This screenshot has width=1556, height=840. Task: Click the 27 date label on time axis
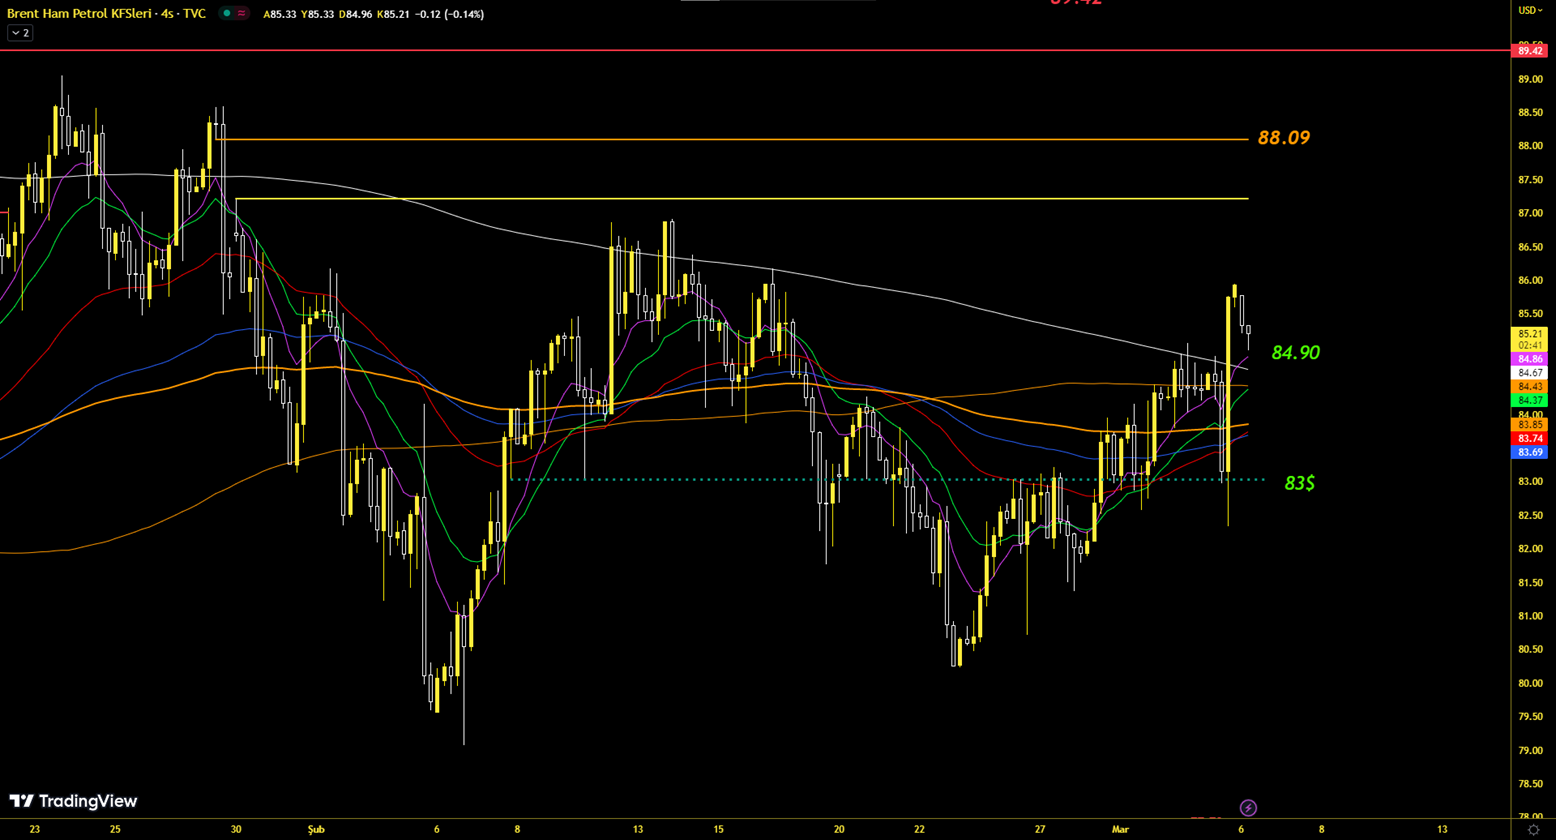[1040, 829]
